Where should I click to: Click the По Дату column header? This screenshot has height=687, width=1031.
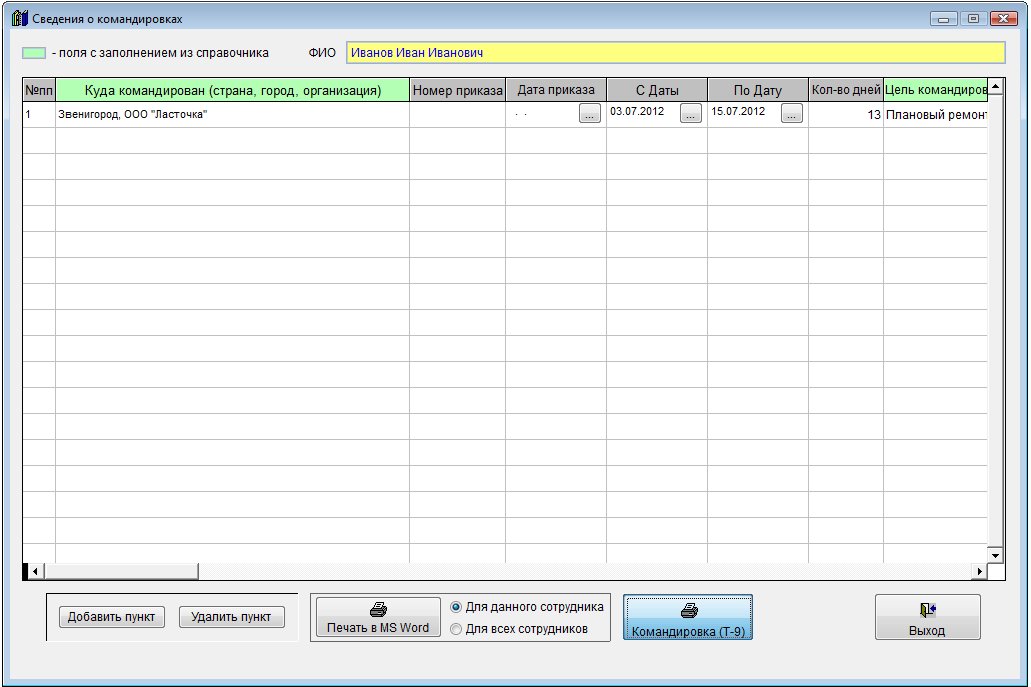(758, 90)
